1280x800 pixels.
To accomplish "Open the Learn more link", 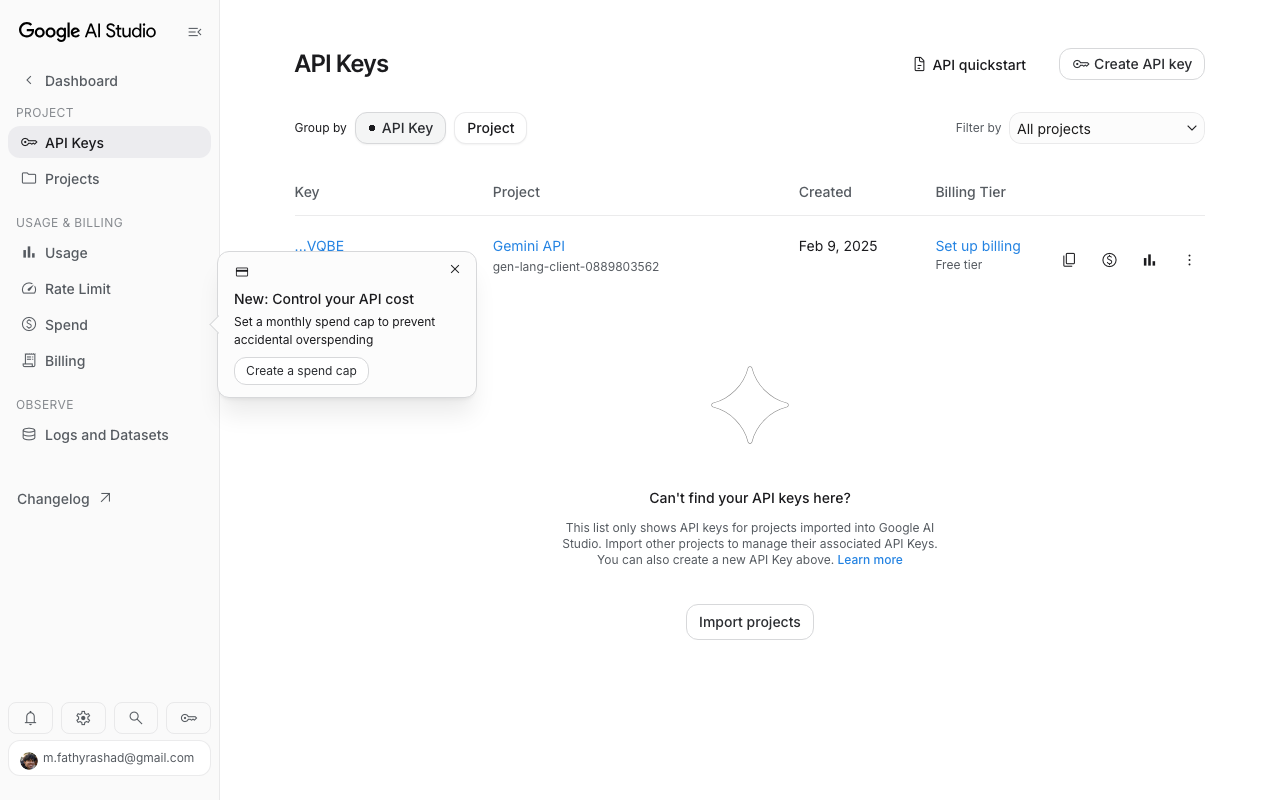I will 870,560.
